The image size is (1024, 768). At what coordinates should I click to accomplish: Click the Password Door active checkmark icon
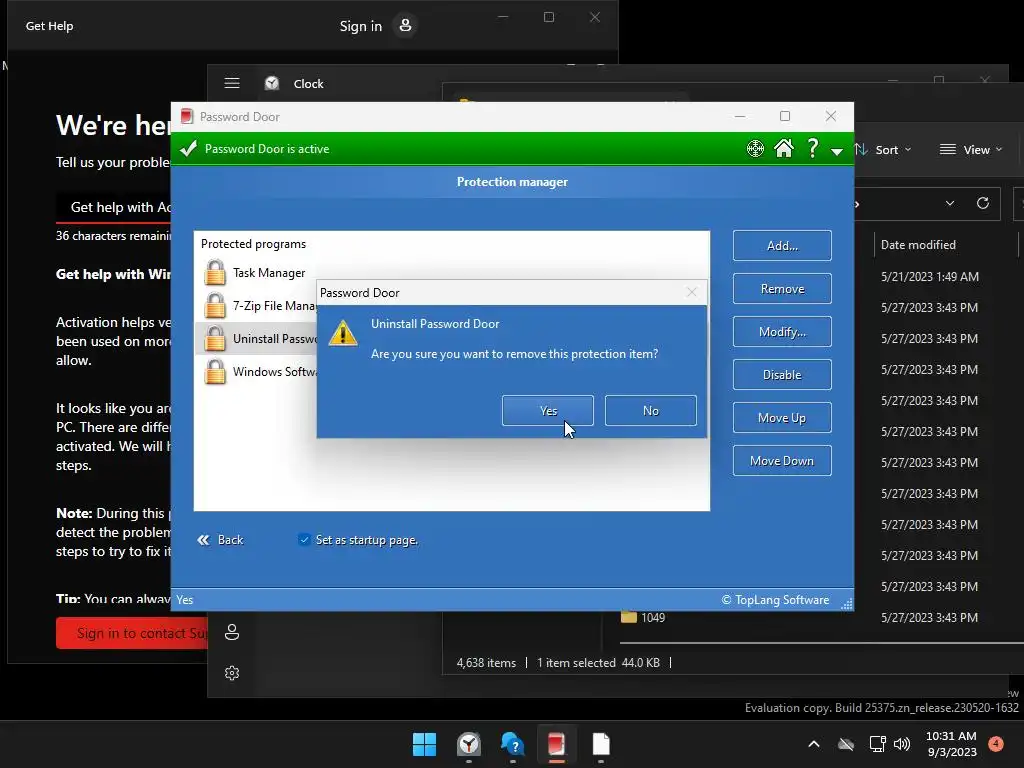[x=188, y=149]
